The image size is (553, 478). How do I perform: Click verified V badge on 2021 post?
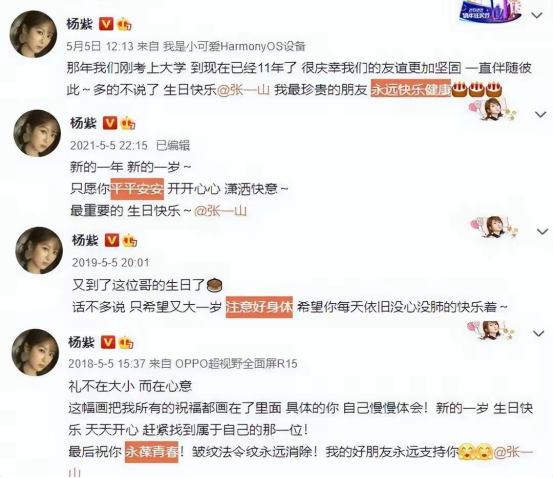(x=110, y=123)
